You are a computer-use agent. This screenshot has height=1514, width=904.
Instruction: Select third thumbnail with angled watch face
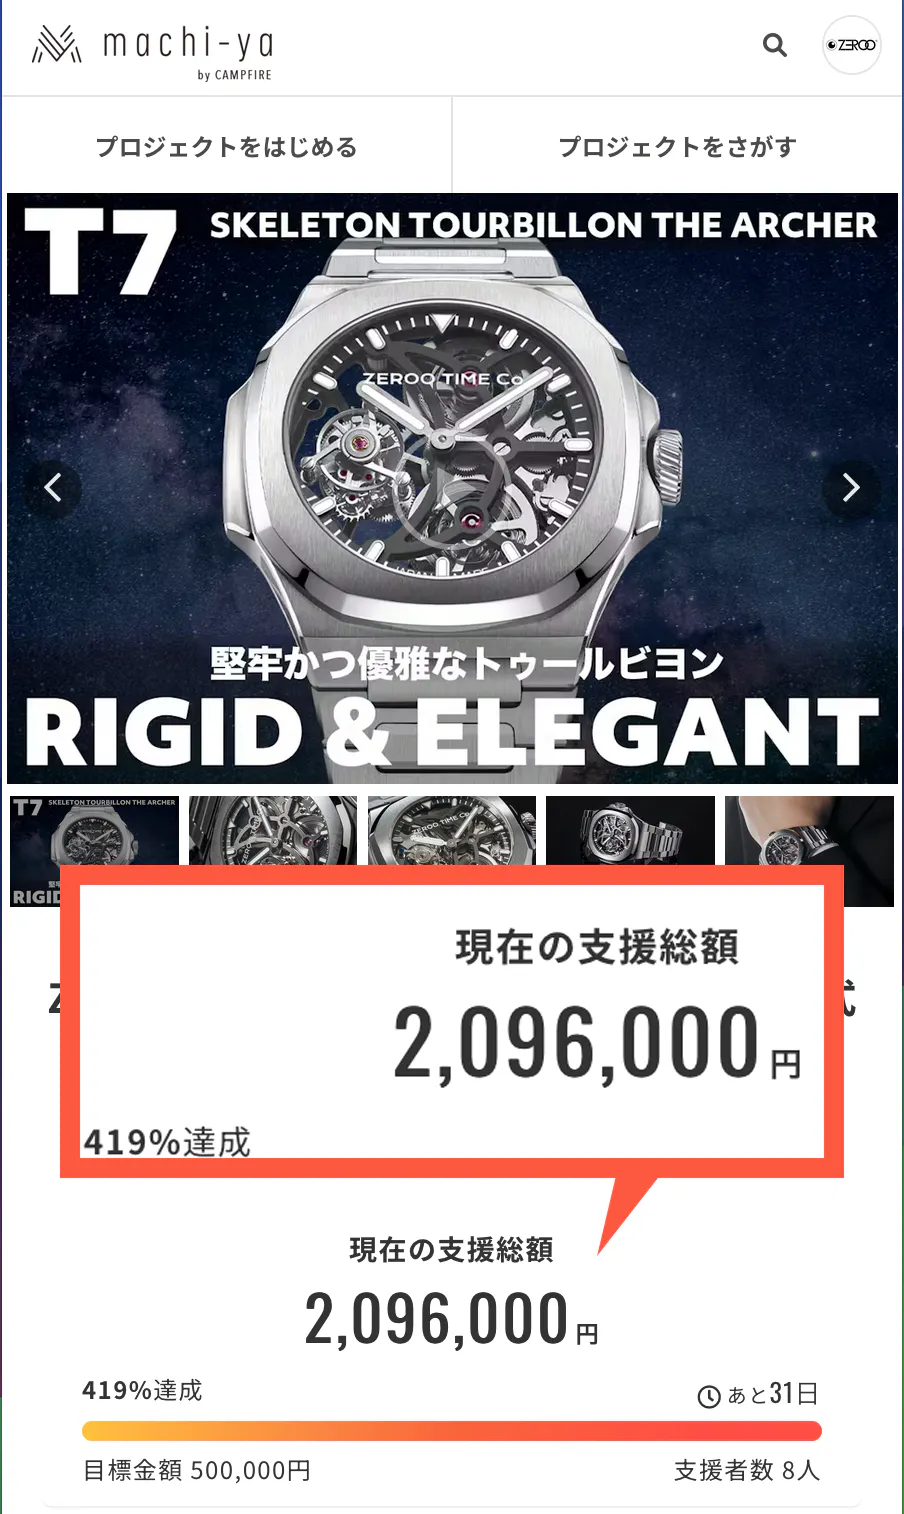coord(452,831)
